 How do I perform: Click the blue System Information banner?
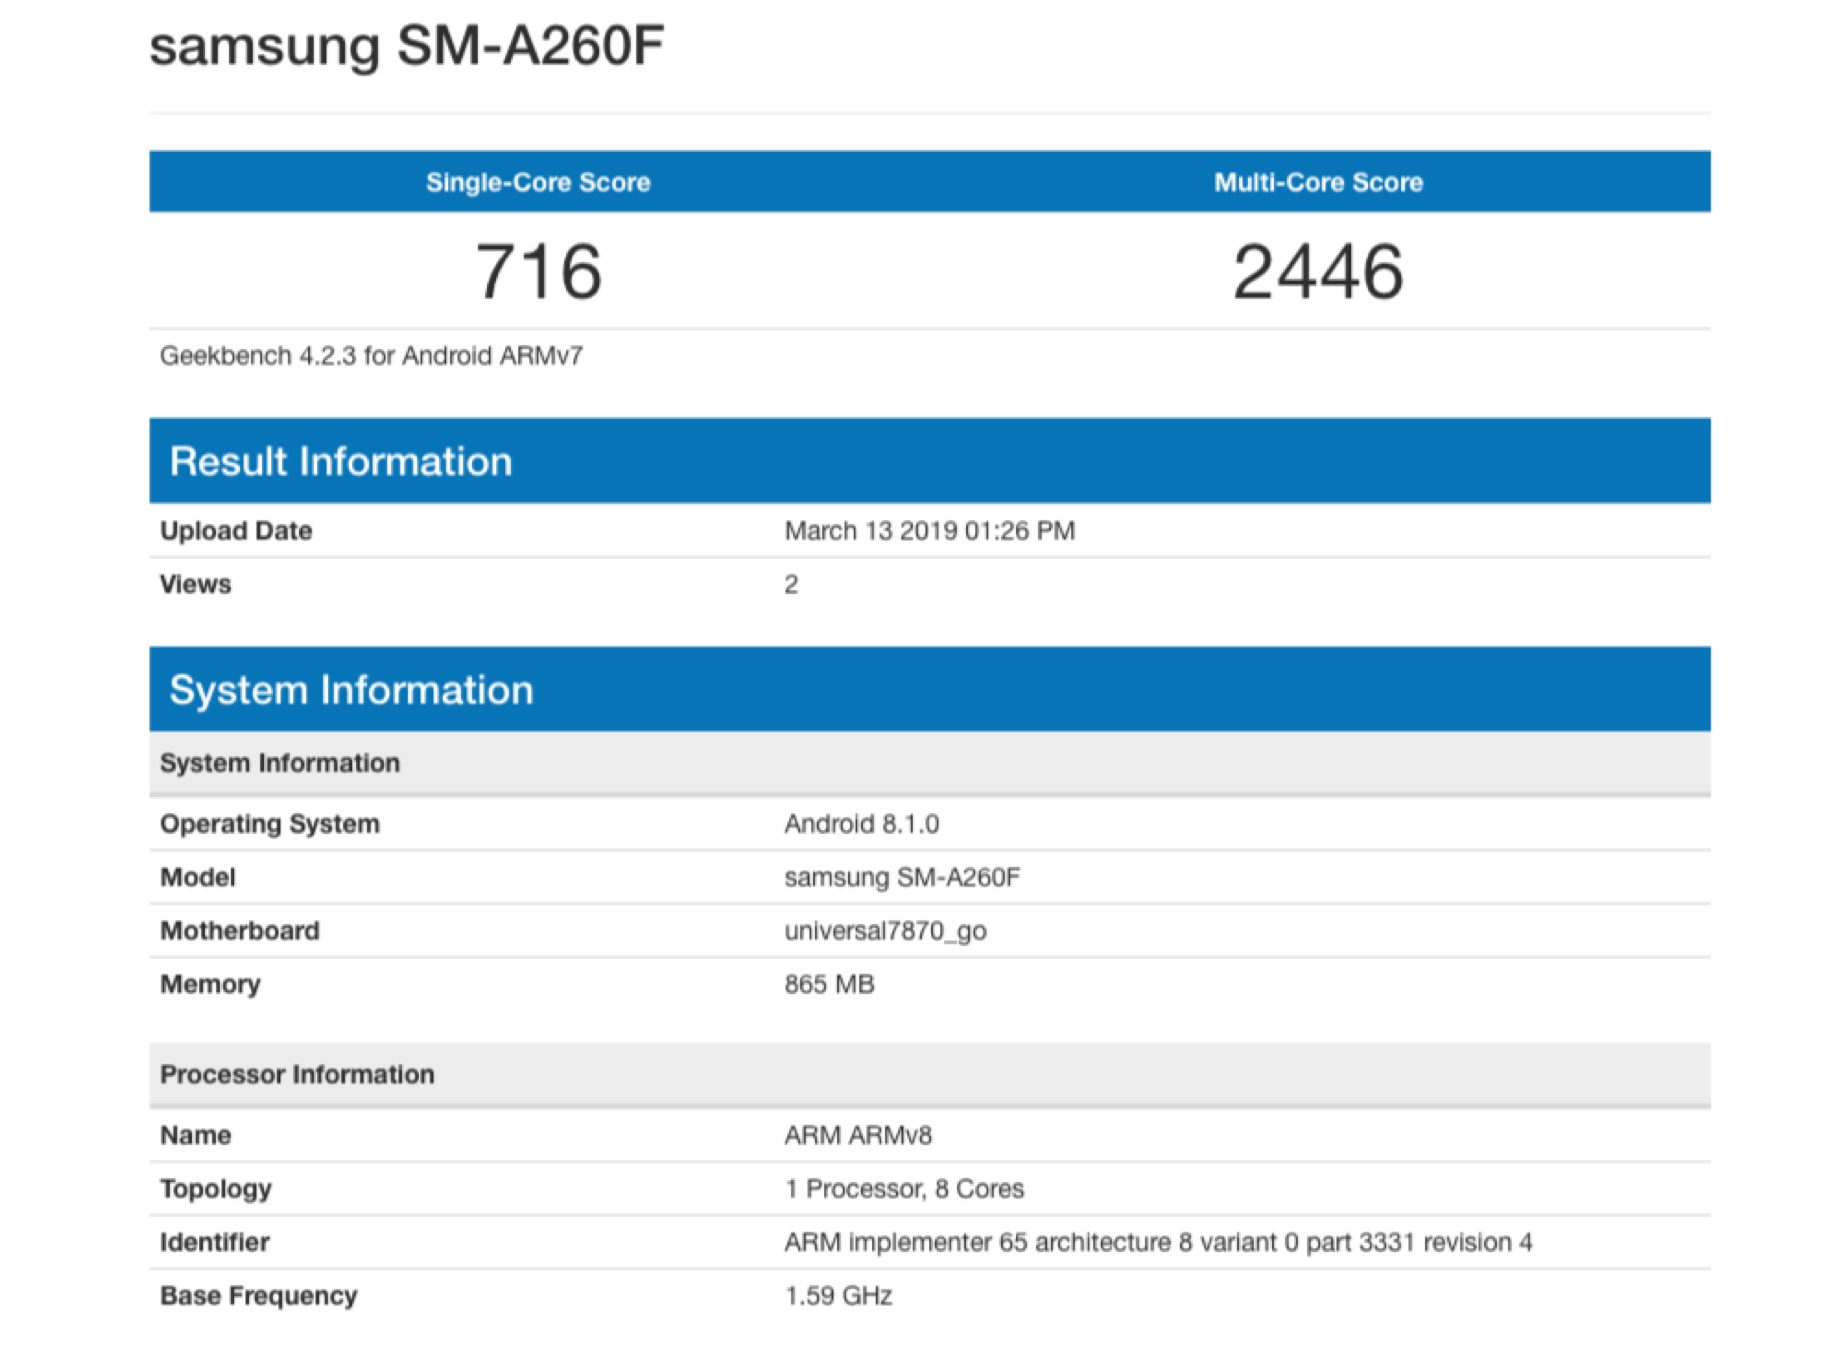351,690
